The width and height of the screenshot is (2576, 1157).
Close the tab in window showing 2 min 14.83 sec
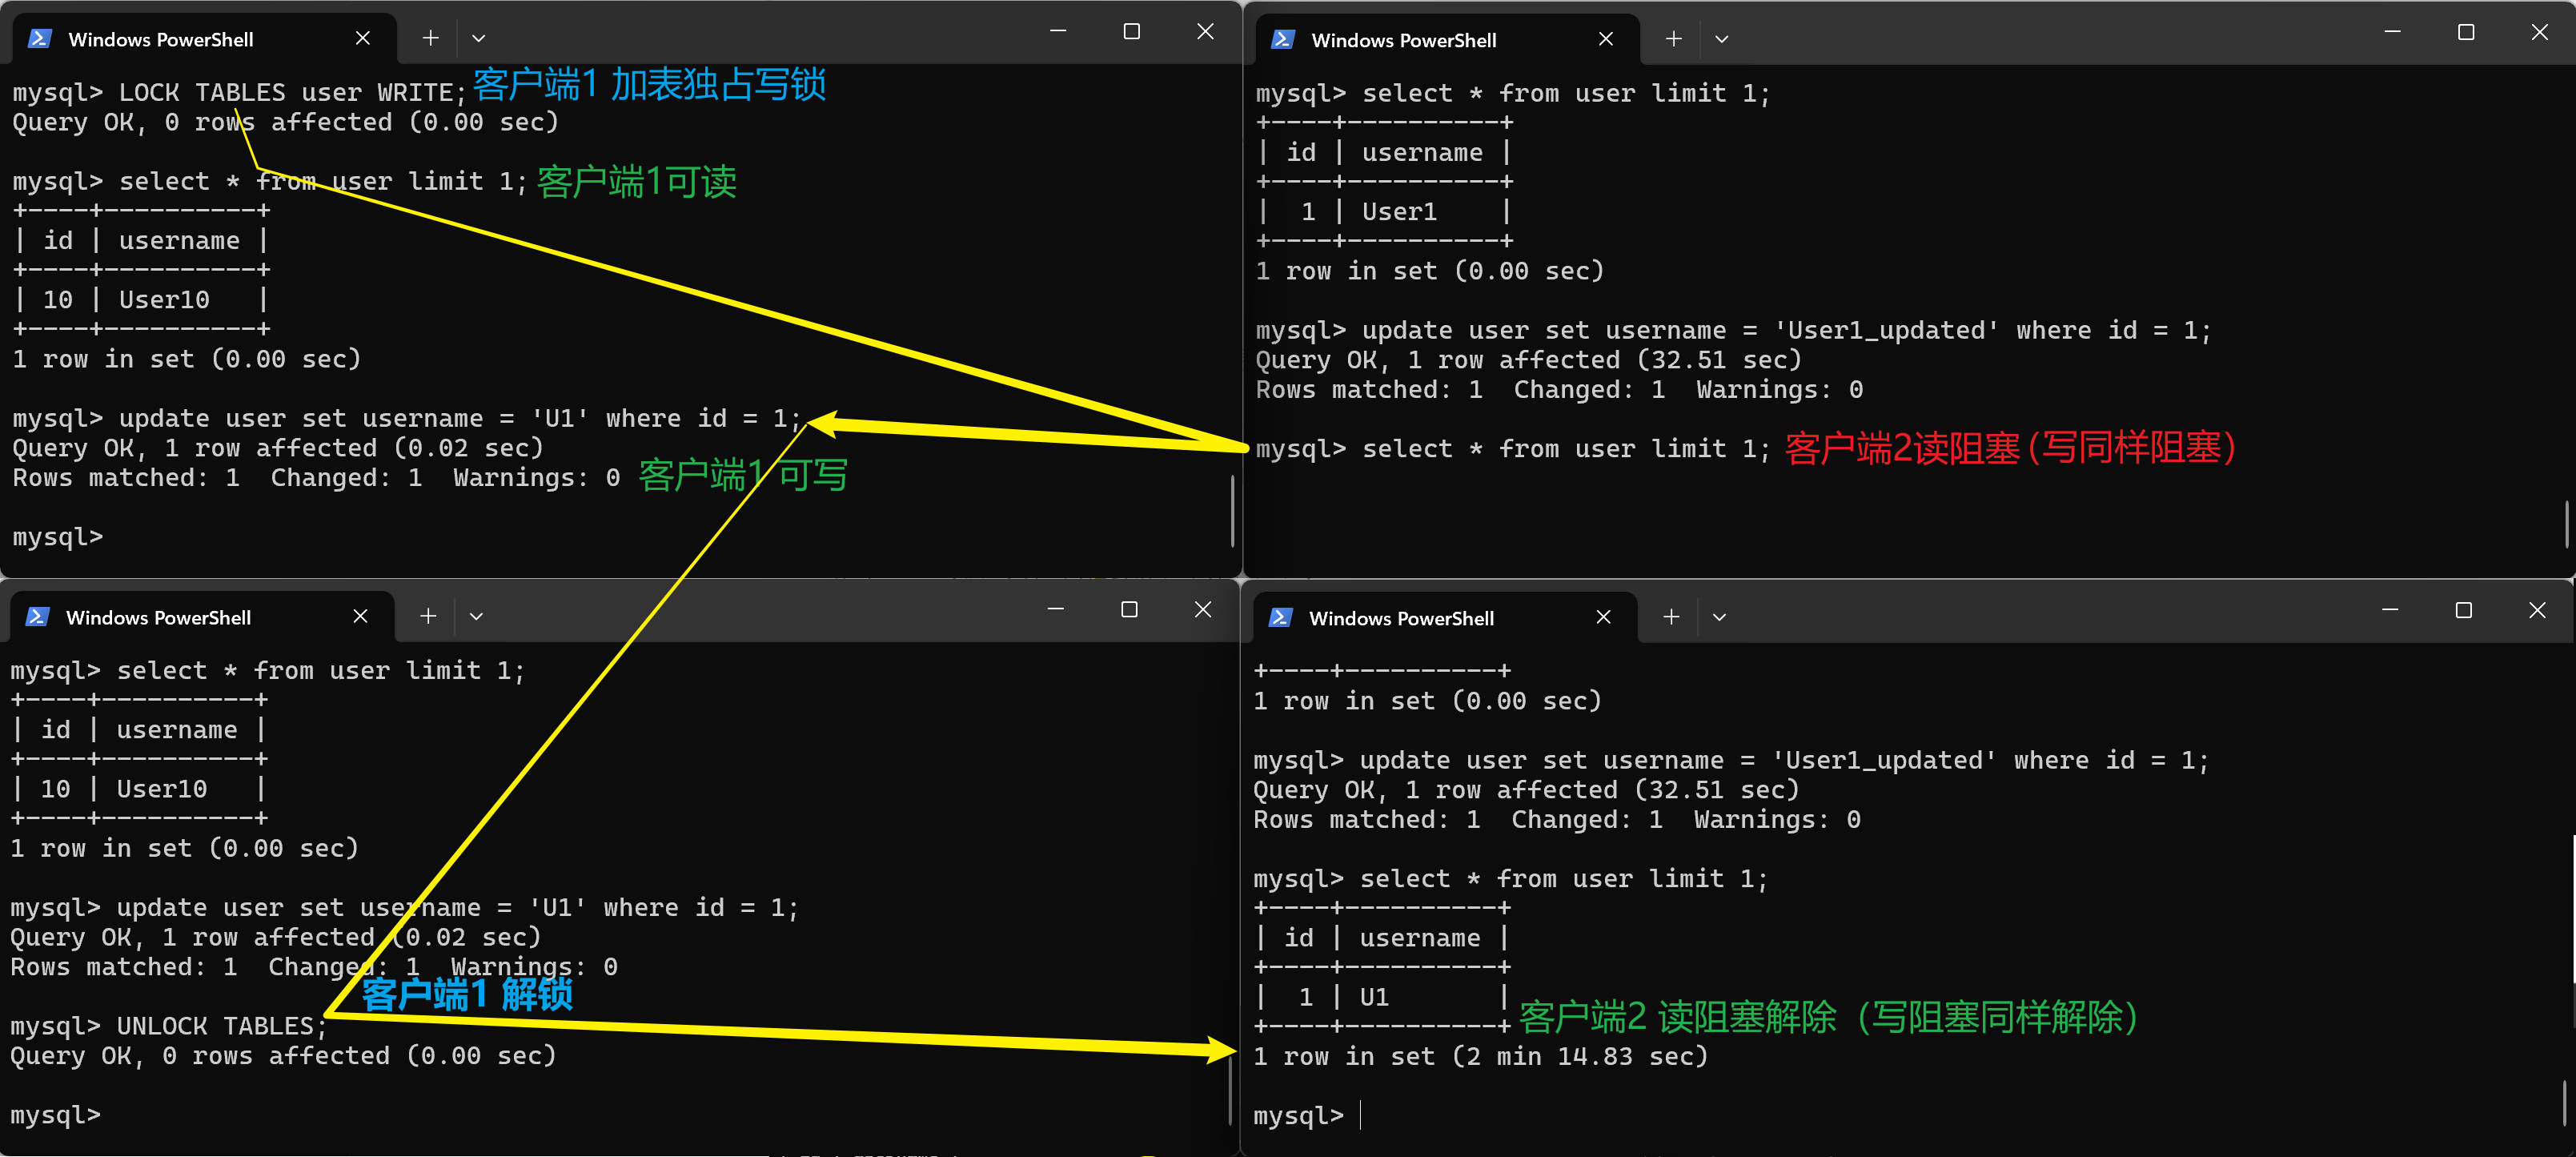pos(1604,617)
